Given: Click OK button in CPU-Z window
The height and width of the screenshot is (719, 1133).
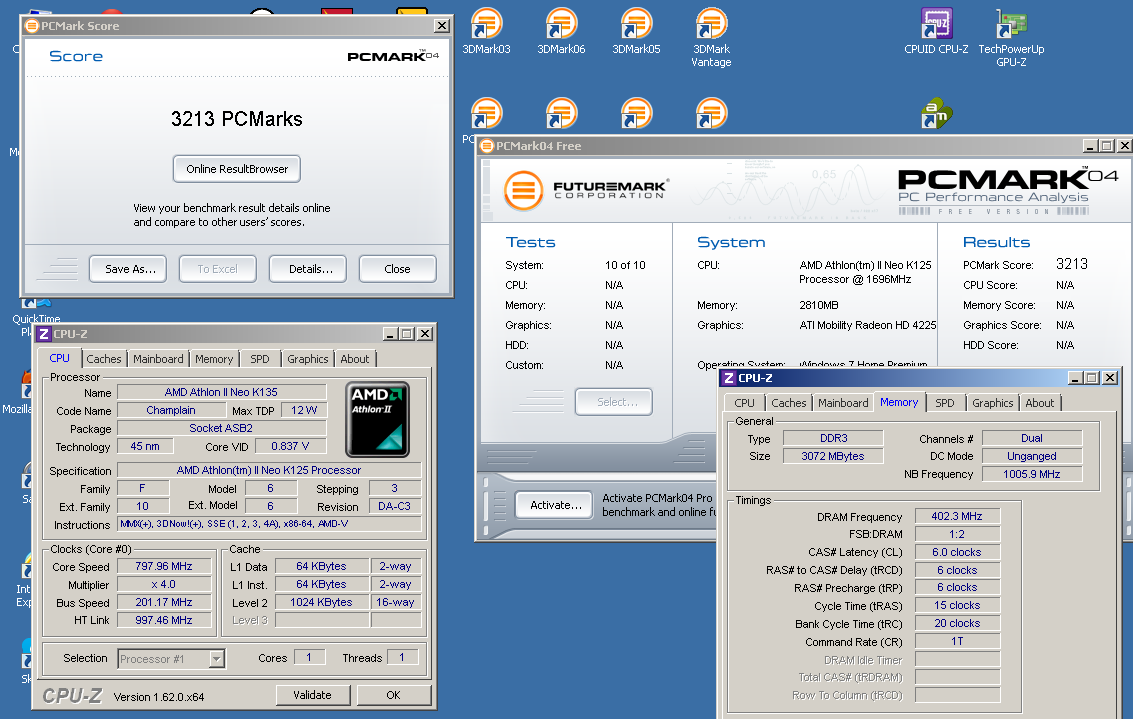Looking at the screenshot, I should (394, 695).
